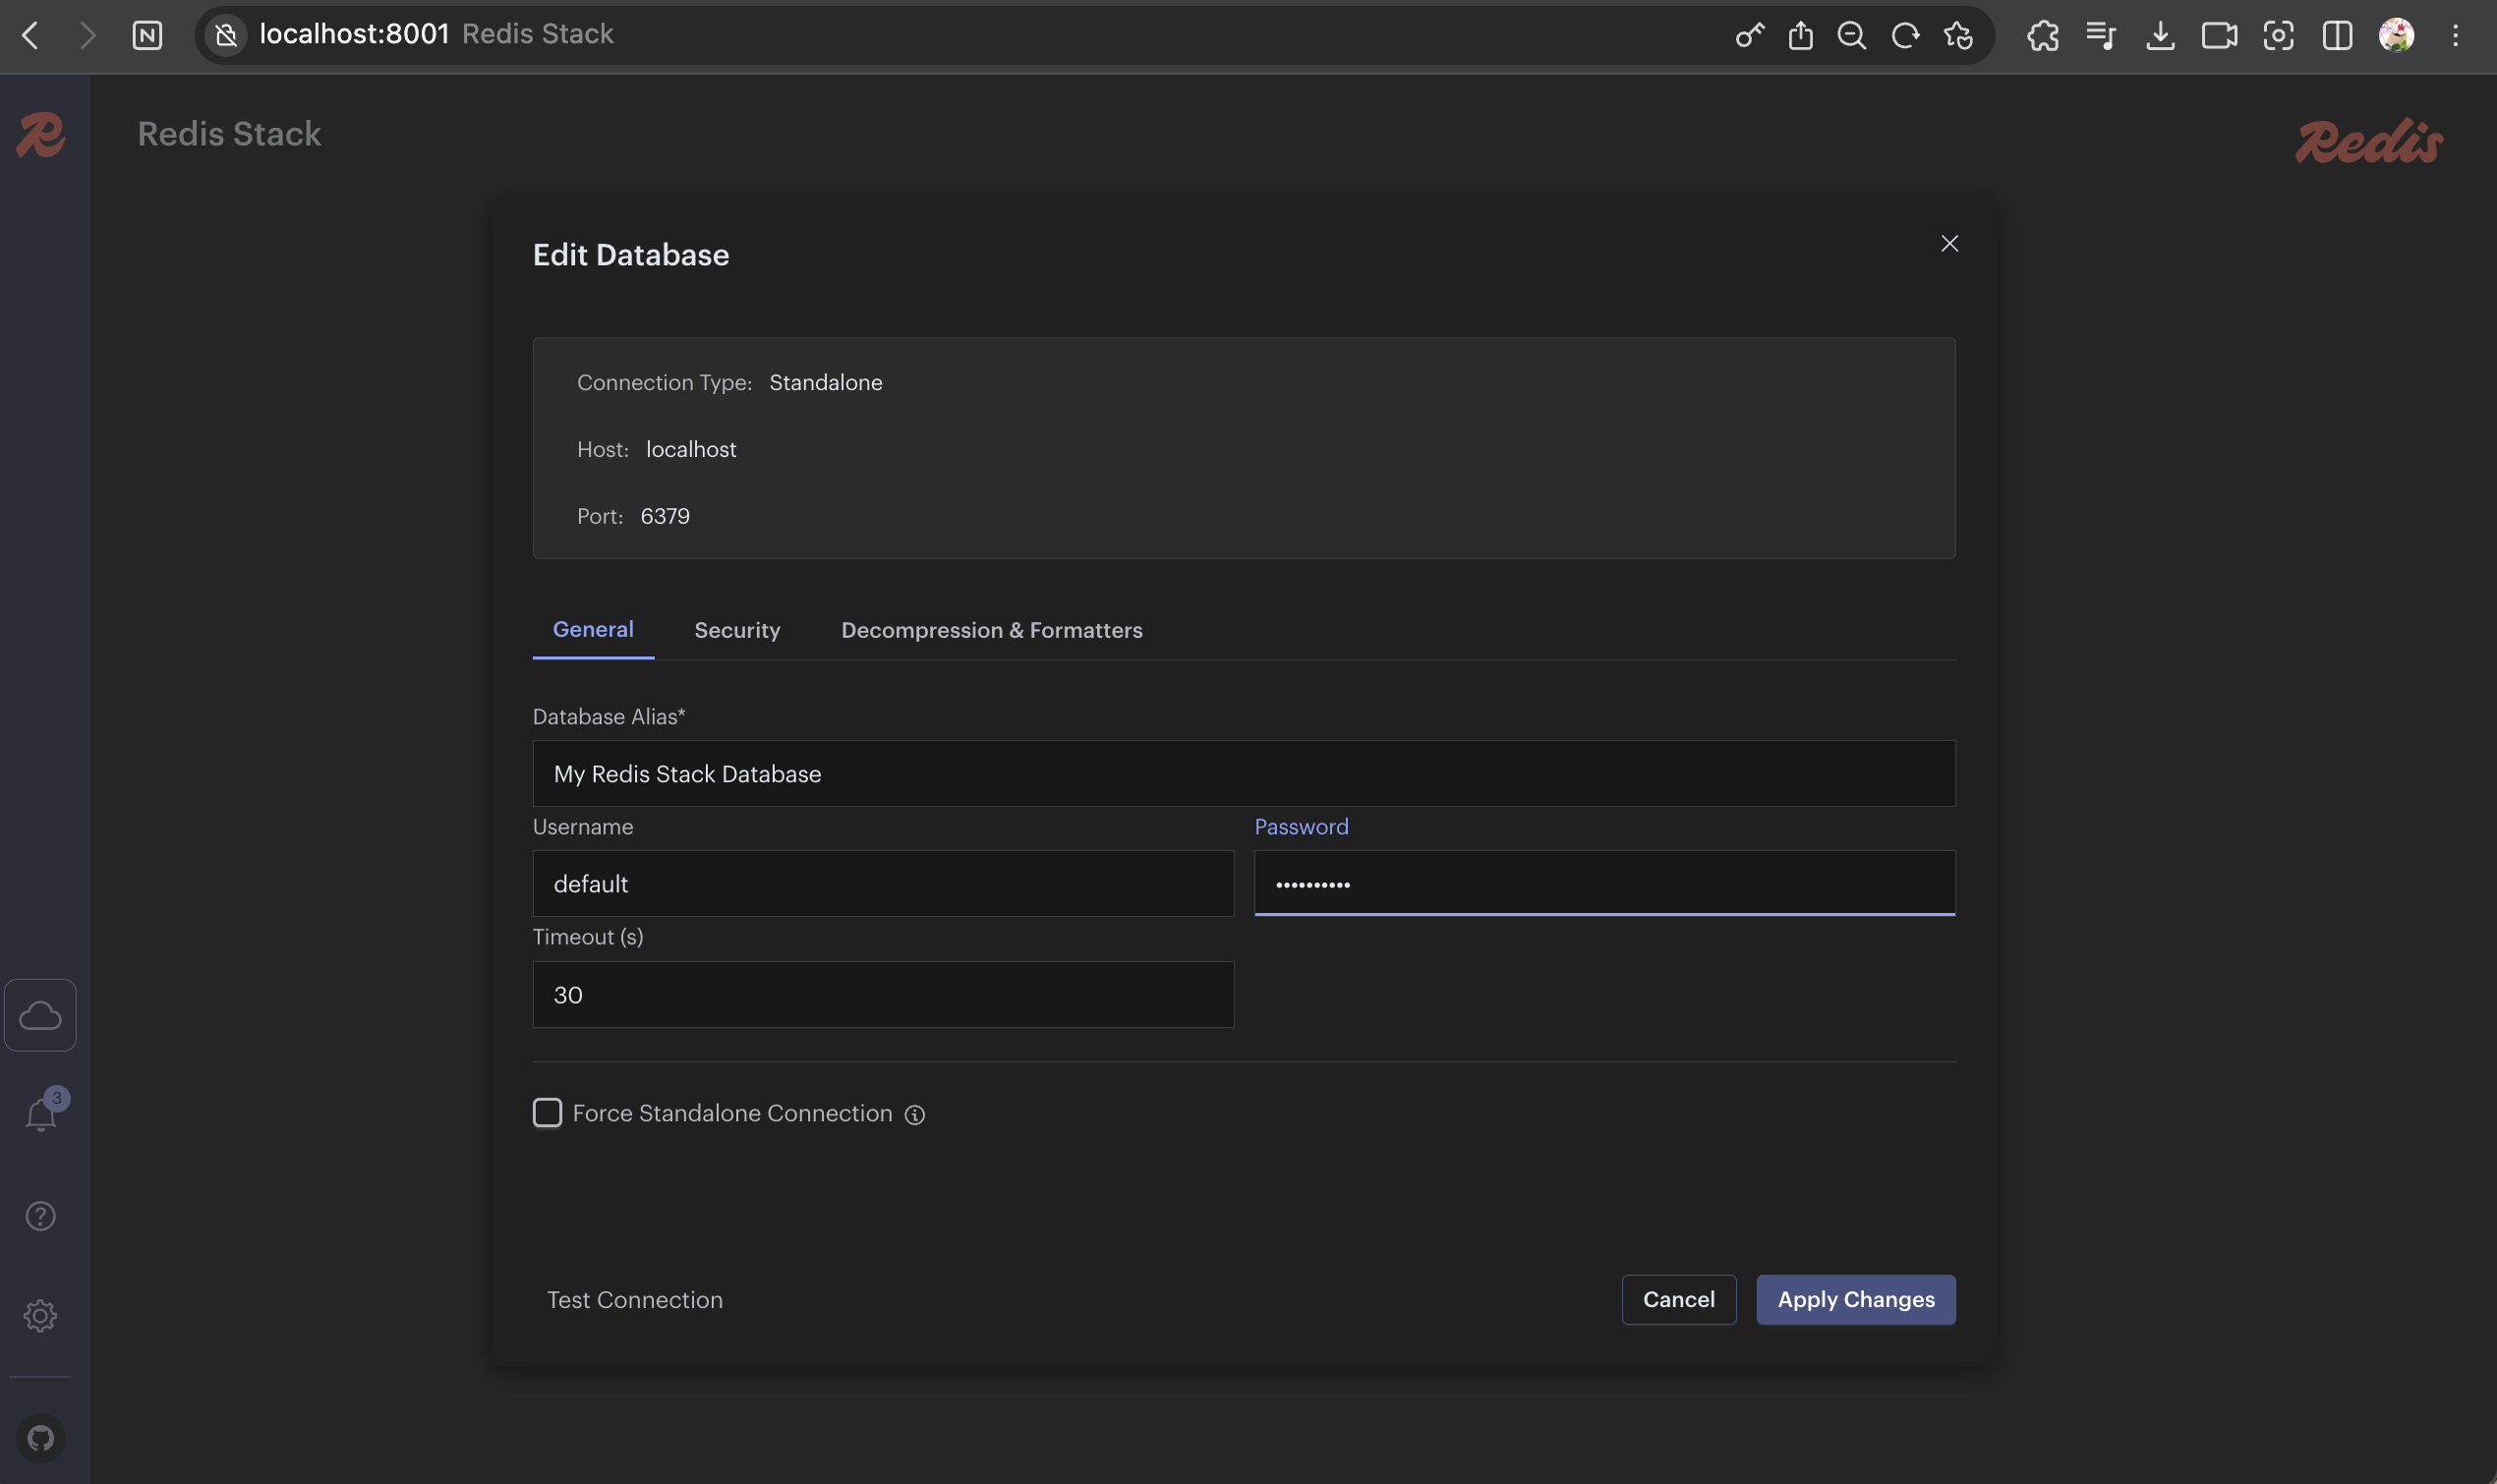
Task: Click Test Connection
Action: pos(634,1299)
